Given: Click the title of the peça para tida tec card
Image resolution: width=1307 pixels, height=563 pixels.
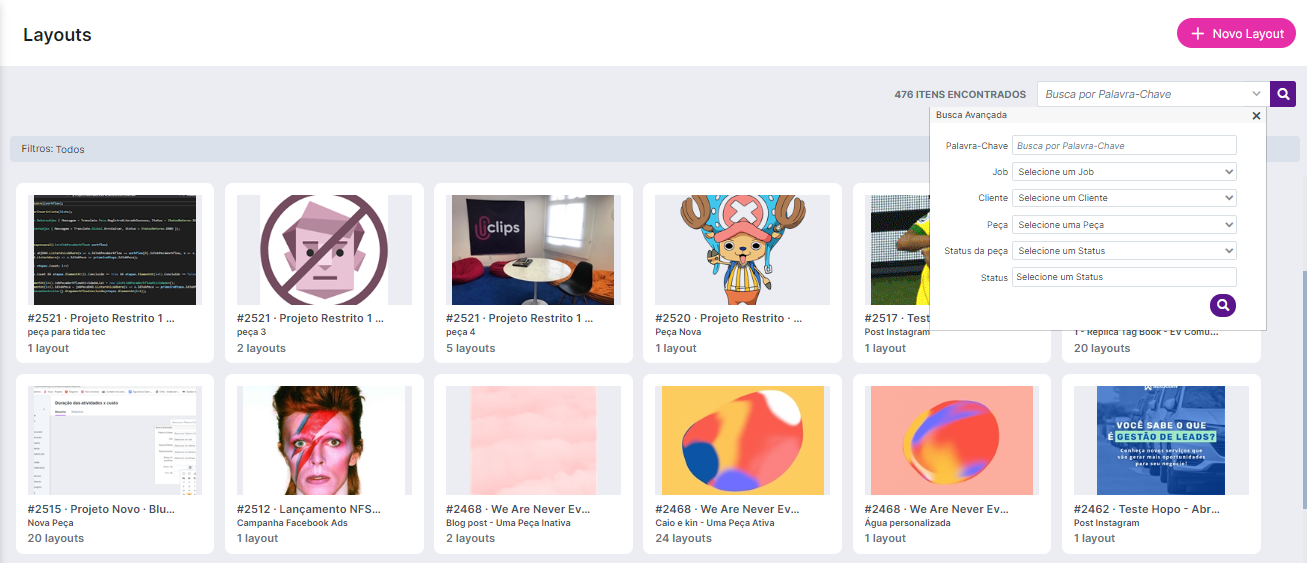Looking at the screenshot, I should [101, 318].
